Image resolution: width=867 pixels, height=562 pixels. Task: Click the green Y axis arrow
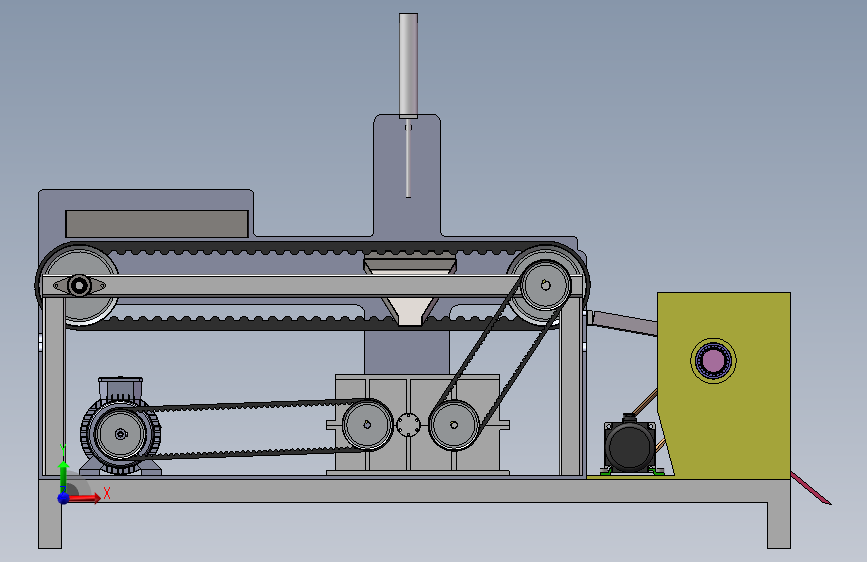(x=64, y=475)
